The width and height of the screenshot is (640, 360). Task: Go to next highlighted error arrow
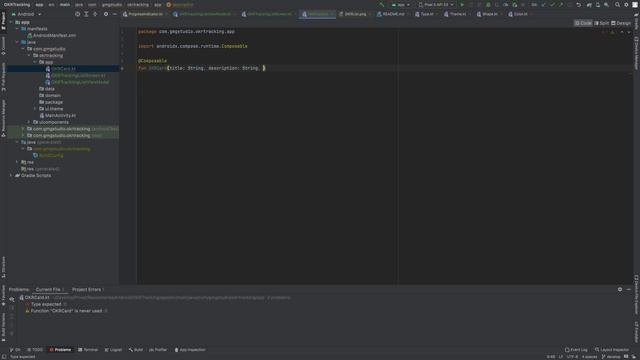pos(629,32)
